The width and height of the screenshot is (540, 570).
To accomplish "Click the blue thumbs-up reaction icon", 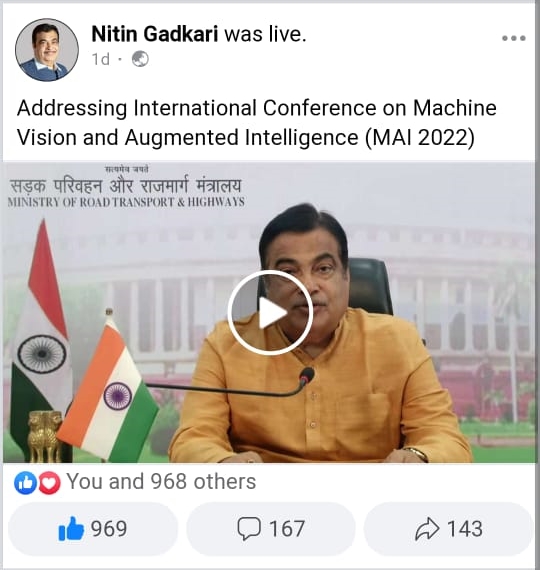I will click(25, 482).
